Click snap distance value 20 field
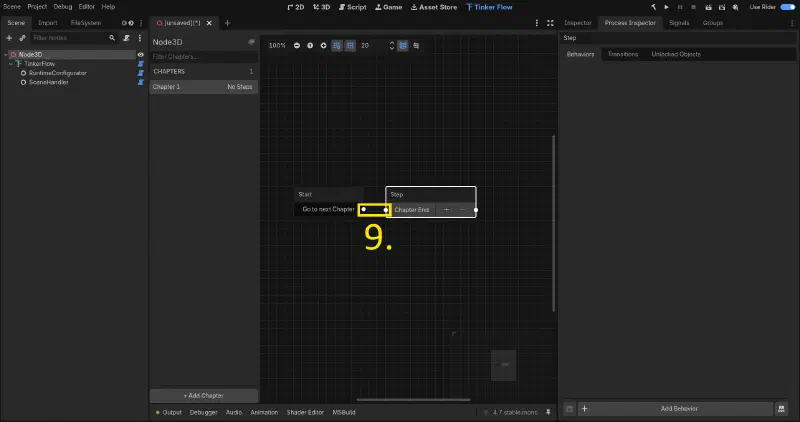This screenshot has height=422, width=800. 373,45
